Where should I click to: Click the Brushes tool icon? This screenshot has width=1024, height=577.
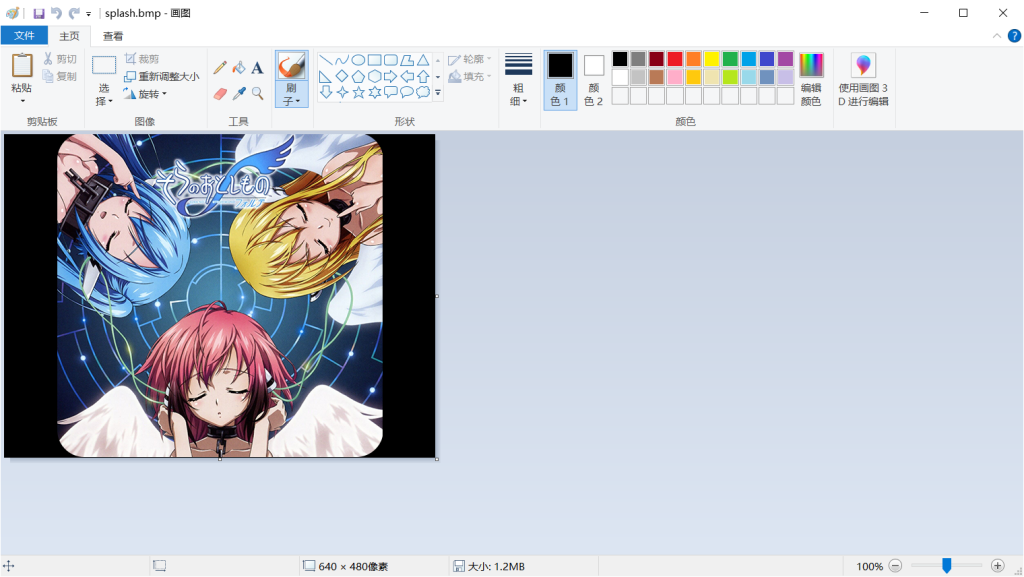291,66
